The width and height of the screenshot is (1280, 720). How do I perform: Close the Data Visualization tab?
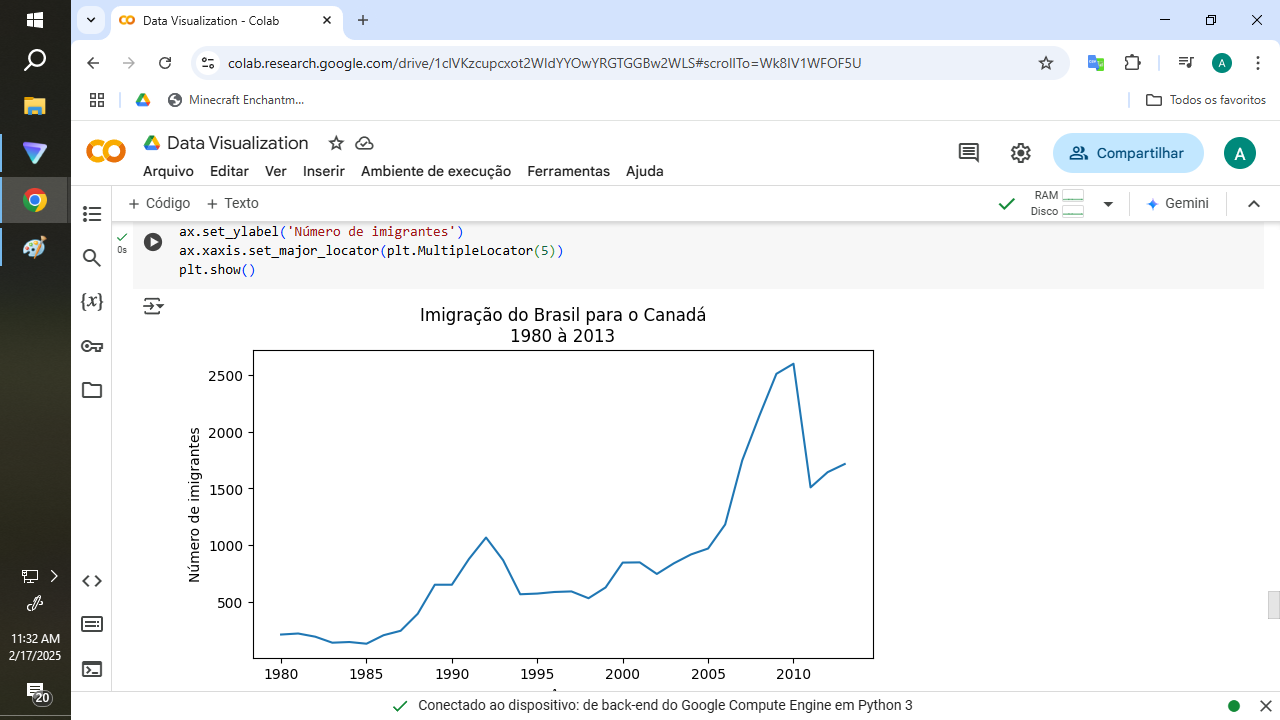[x=327, y=20]
